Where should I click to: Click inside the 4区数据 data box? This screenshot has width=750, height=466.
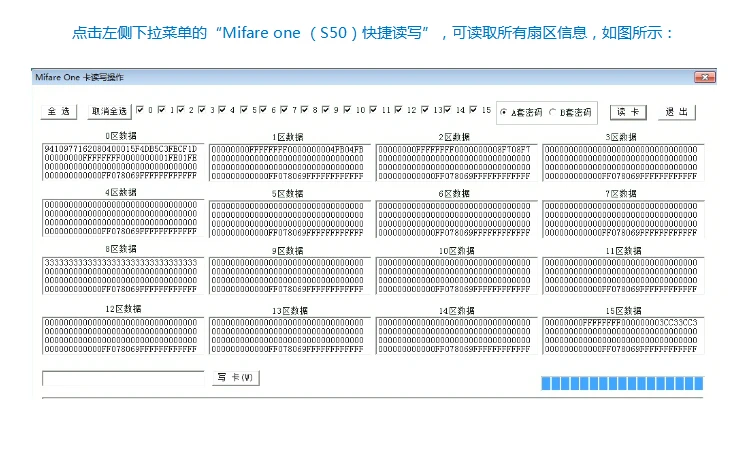point(123,218)
